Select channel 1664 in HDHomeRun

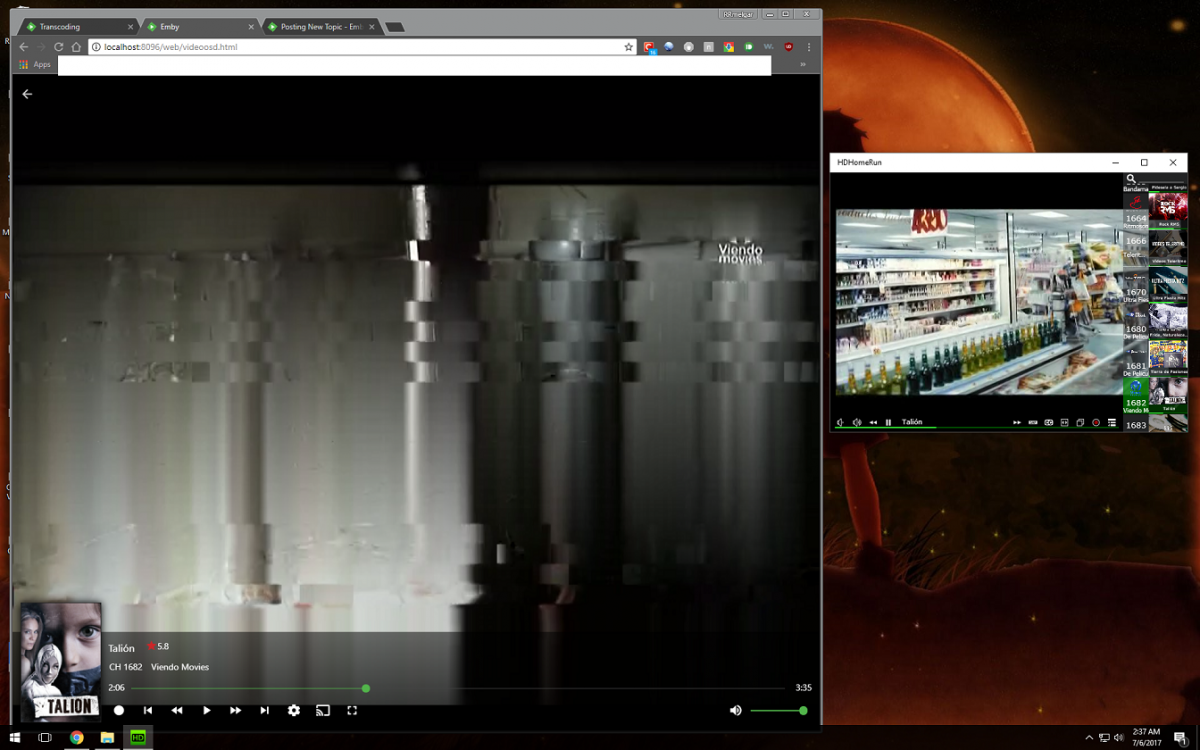pos(1136,211)
